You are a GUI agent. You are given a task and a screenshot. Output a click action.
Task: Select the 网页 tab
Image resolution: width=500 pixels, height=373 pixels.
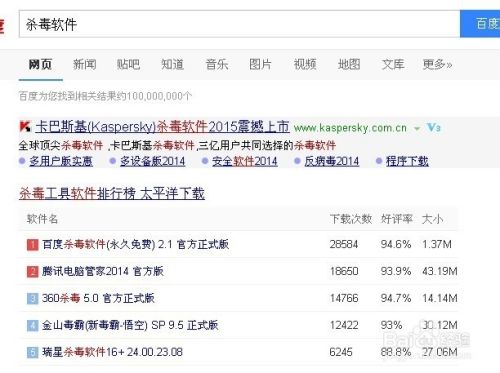[40, 64]
